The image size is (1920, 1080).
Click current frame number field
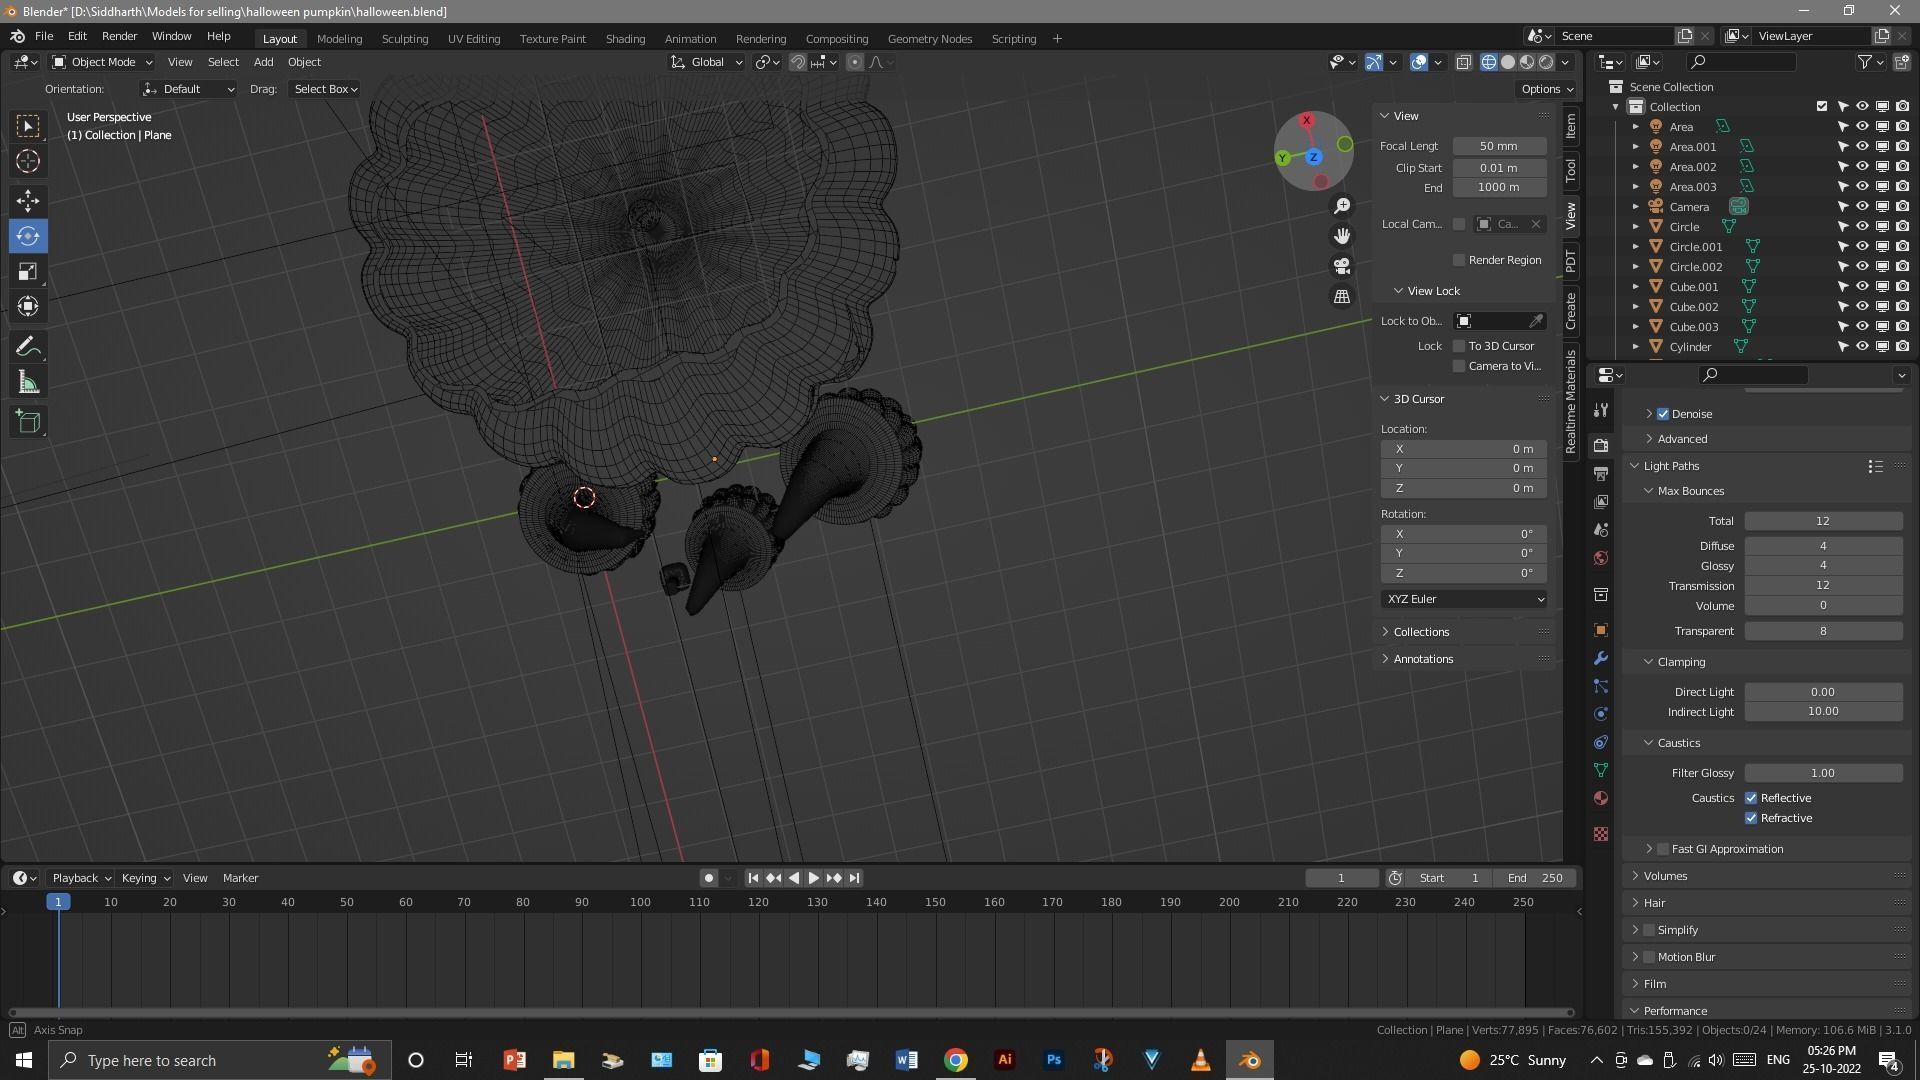(x=1342, y=878)
